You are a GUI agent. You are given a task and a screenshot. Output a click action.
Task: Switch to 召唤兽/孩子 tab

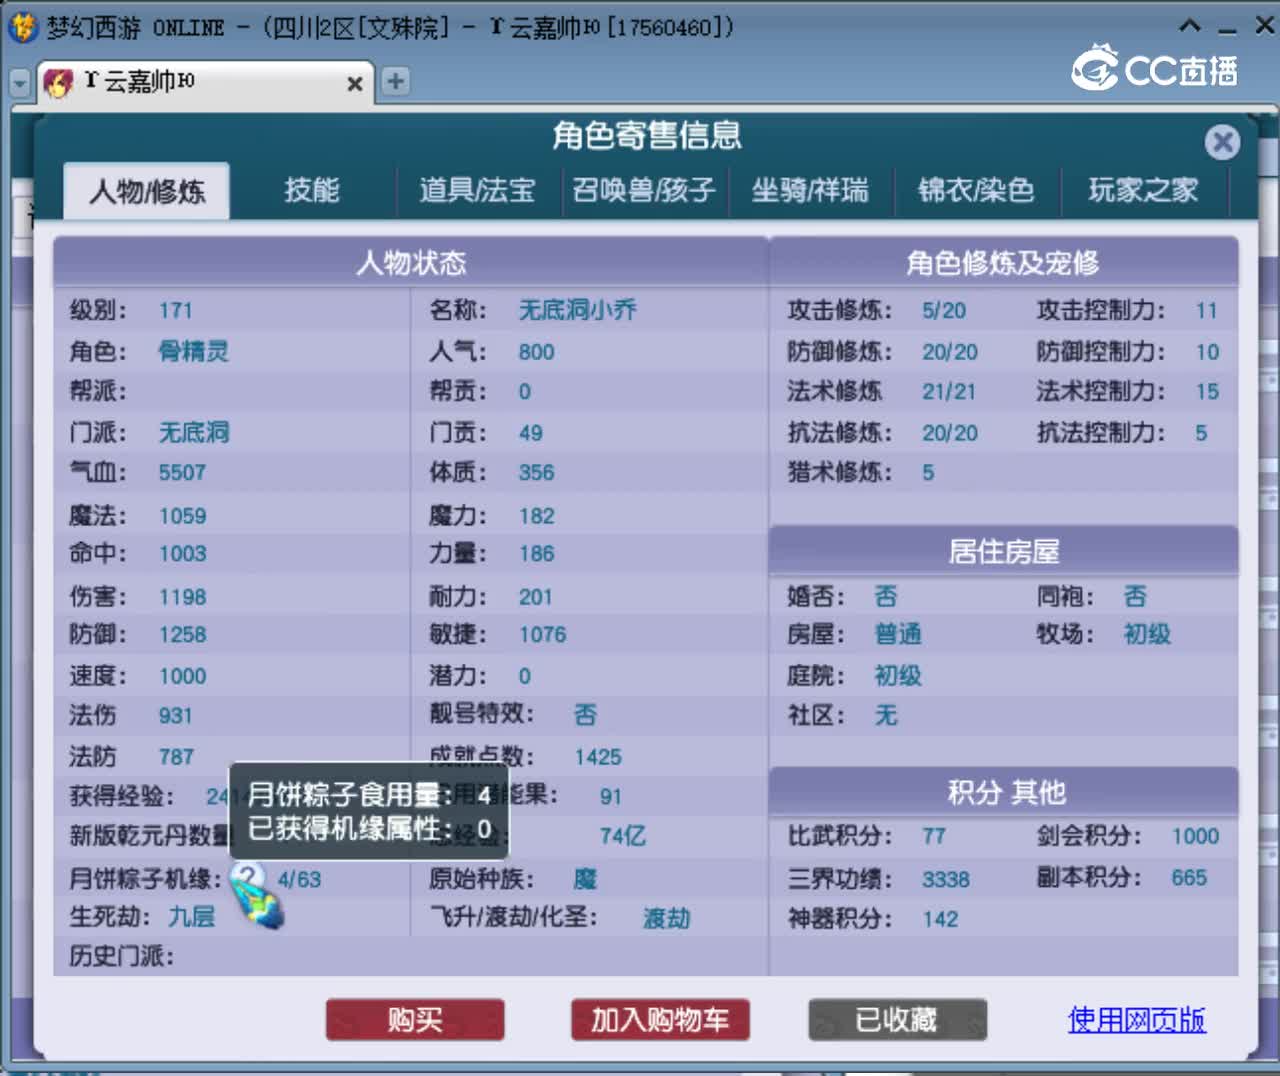pos(643,190)
